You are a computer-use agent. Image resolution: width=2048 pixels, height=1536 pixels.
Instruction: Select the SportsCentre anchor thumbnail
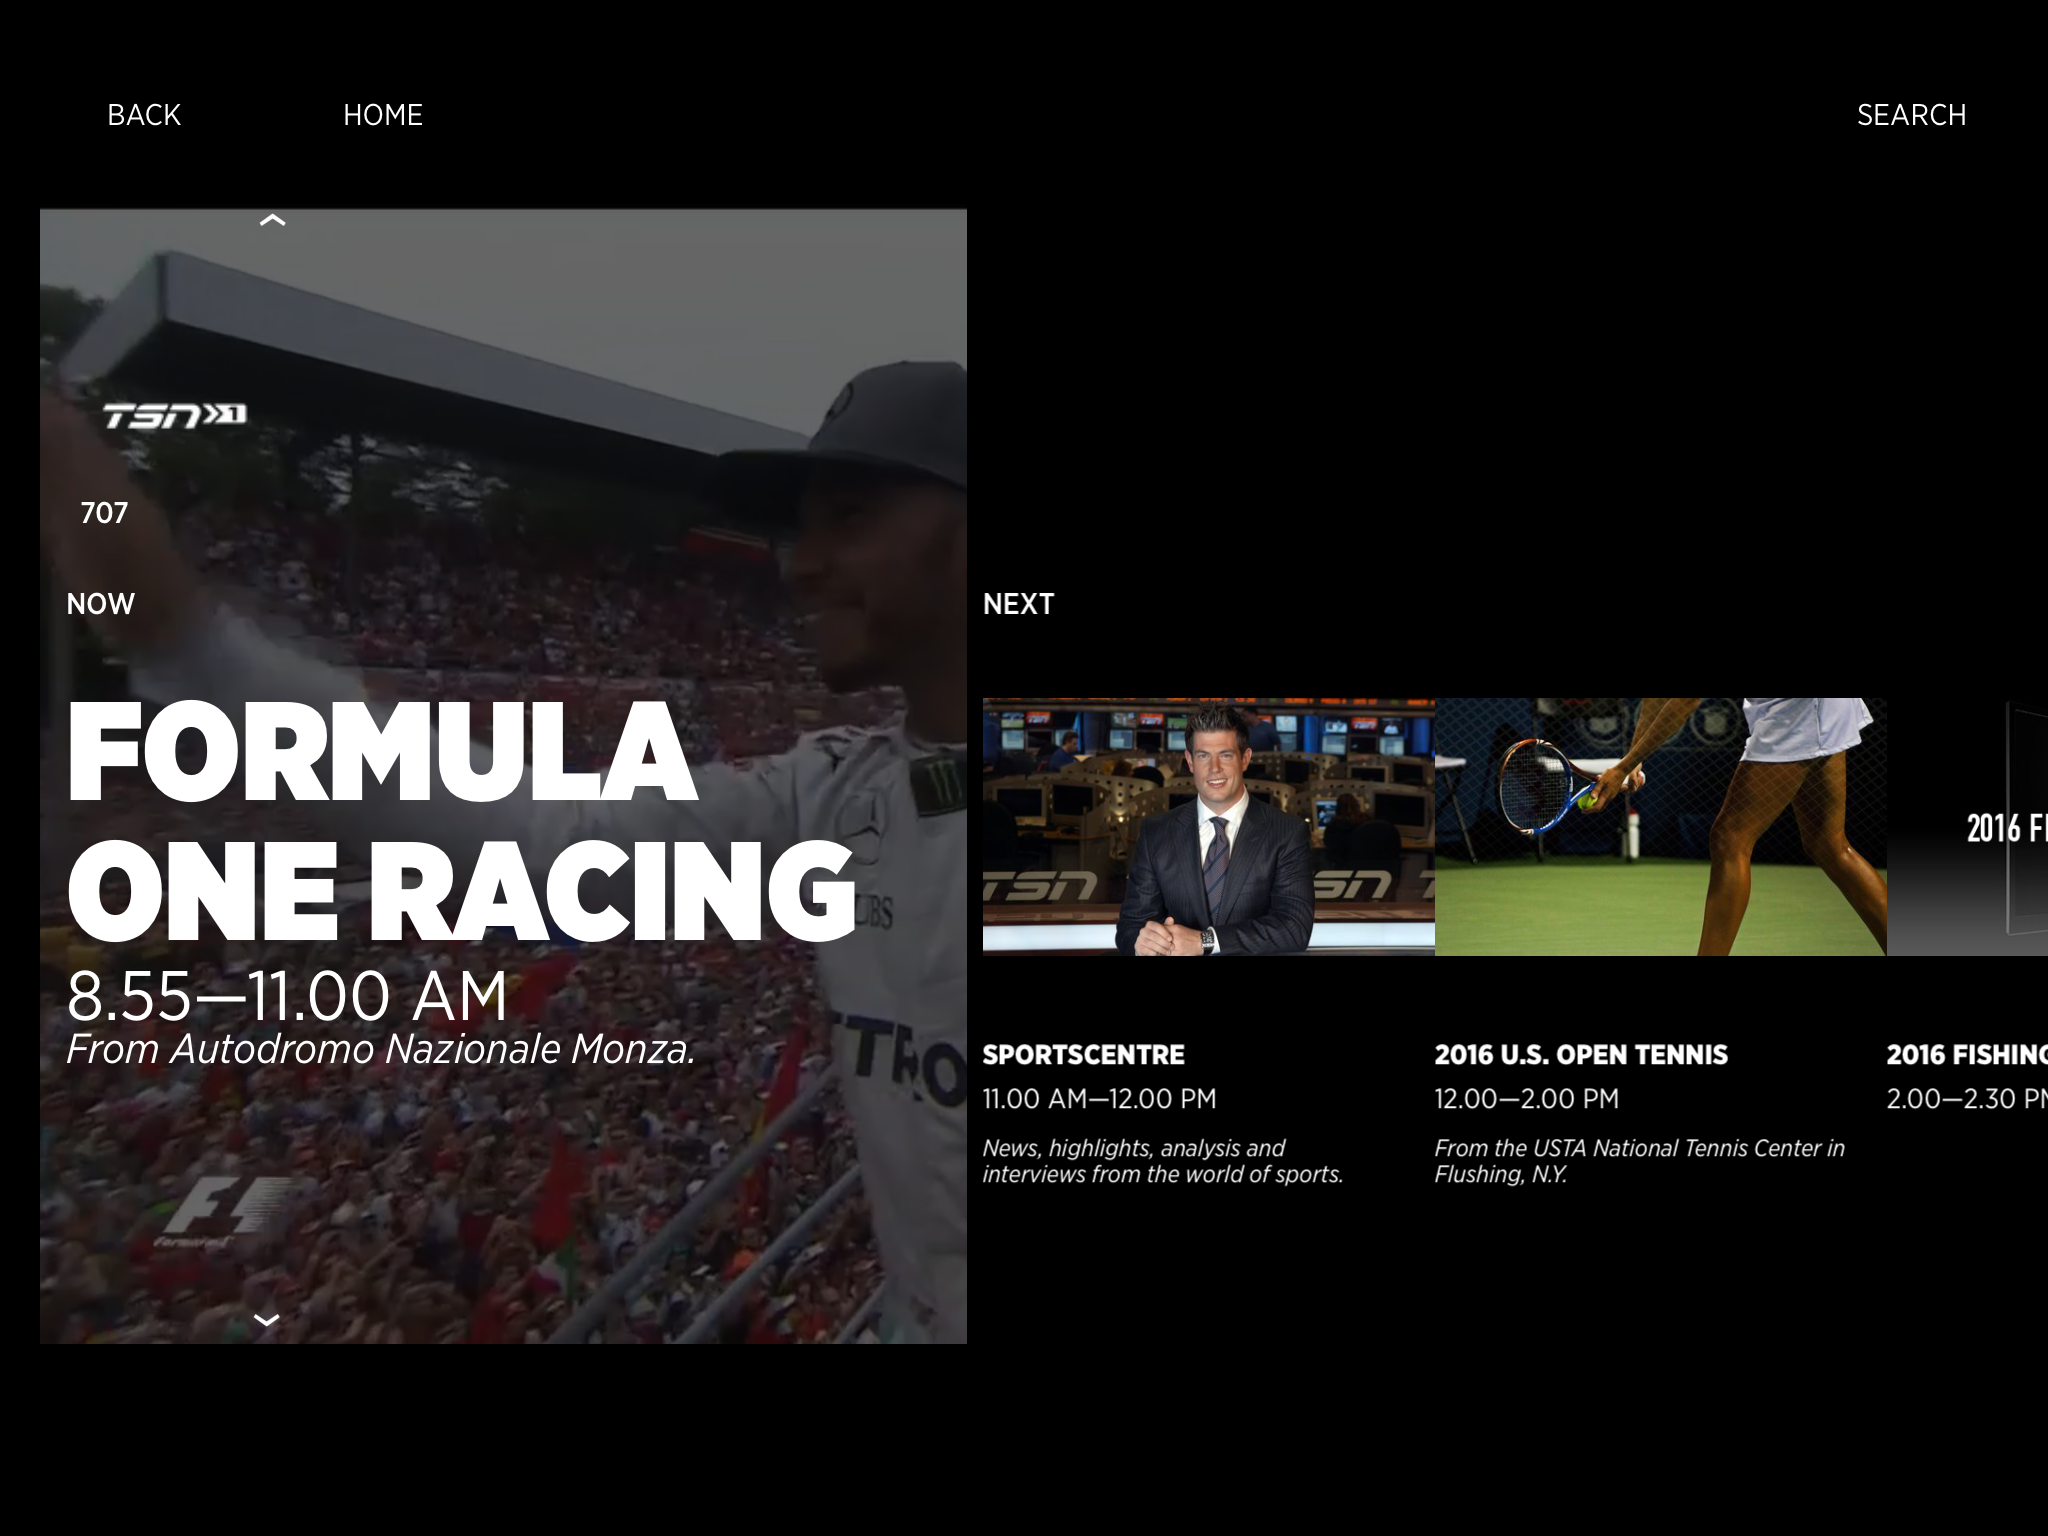tap(1208, 826)
